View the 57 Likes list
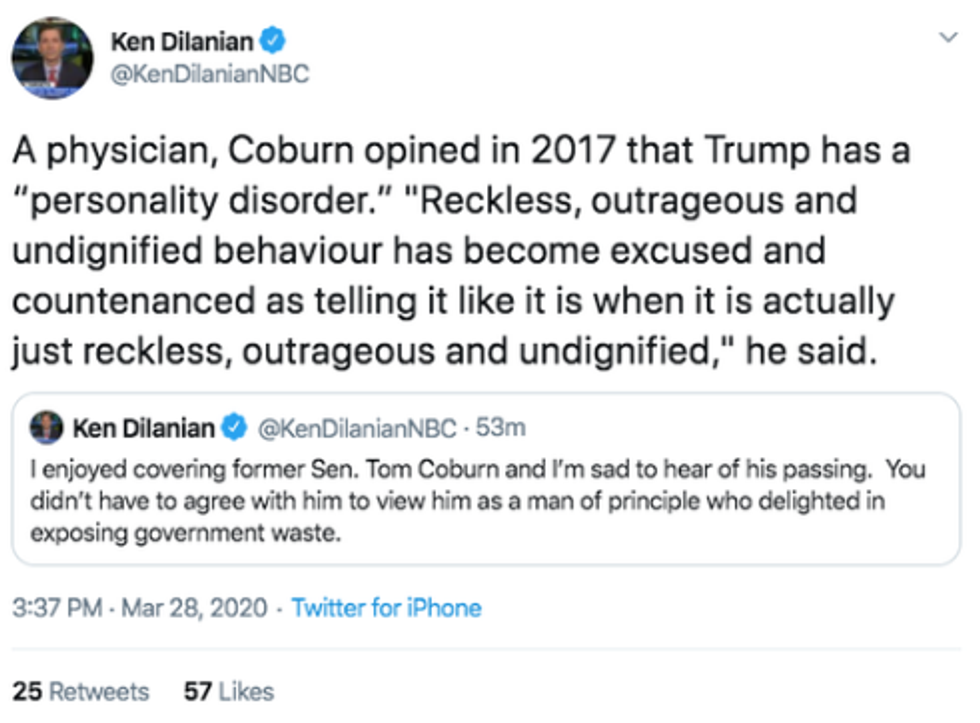The width and height of the screenshot is (980, 723). point(228,691)
